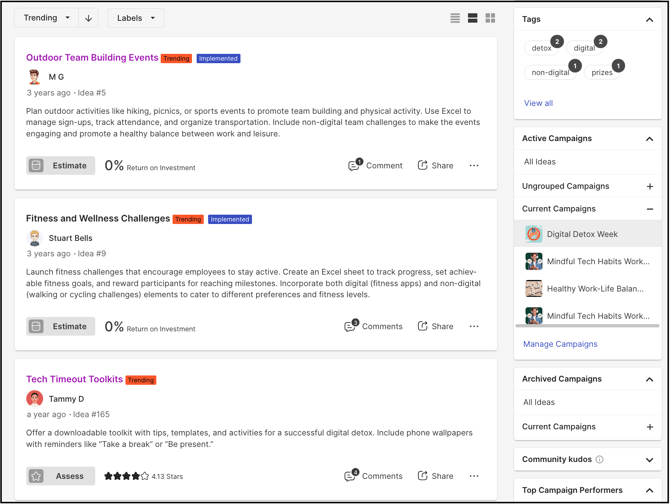This screenshot has height=504, width=670.
Task: Click M G's avatar picture
Action: pos(34,77)
